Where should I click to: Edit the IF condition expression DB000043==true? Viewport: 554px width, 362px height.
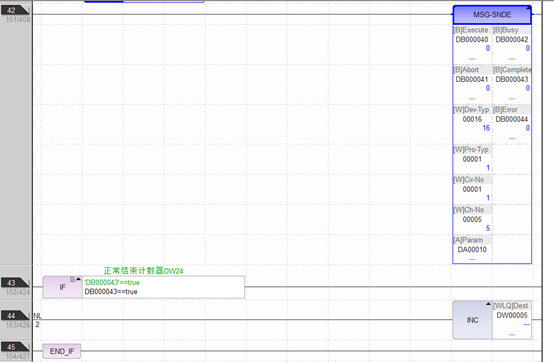(111, 292)
